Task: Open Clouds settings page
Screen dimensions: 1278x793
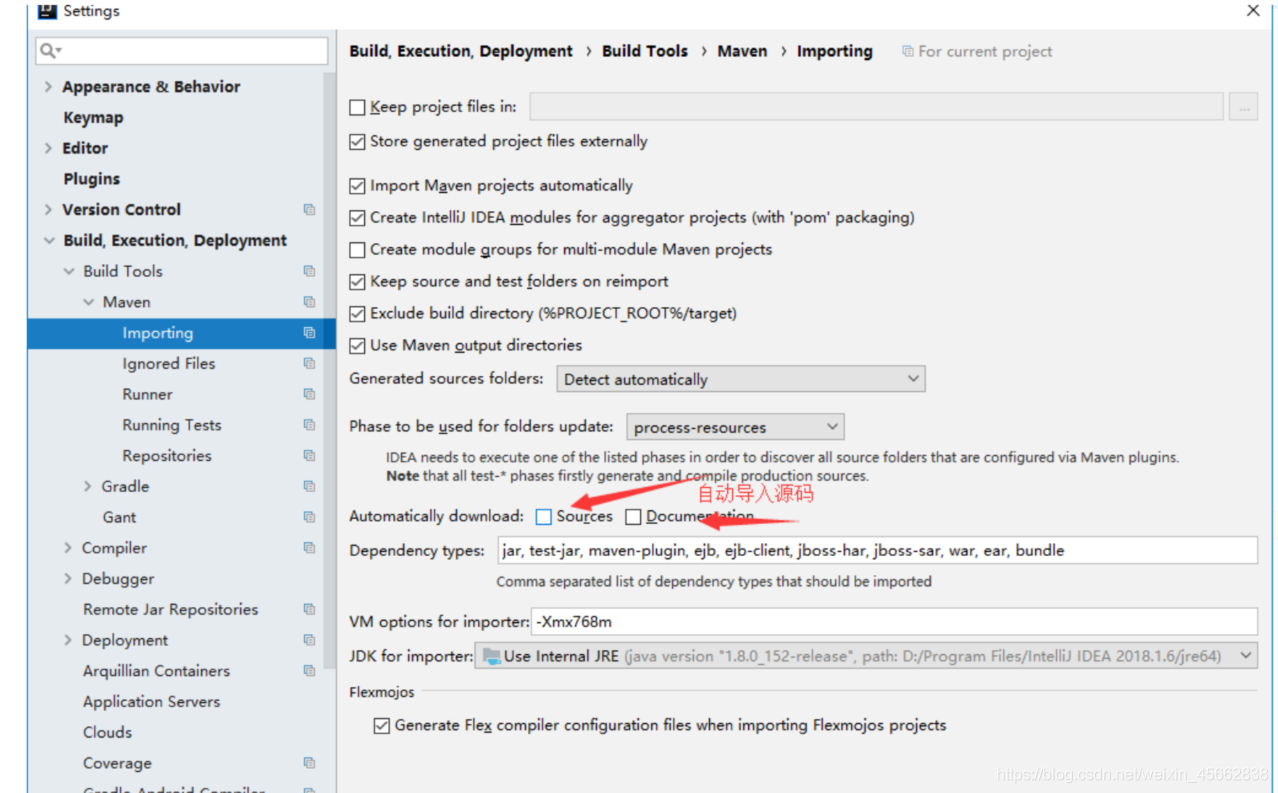Action: pos(107,733)
